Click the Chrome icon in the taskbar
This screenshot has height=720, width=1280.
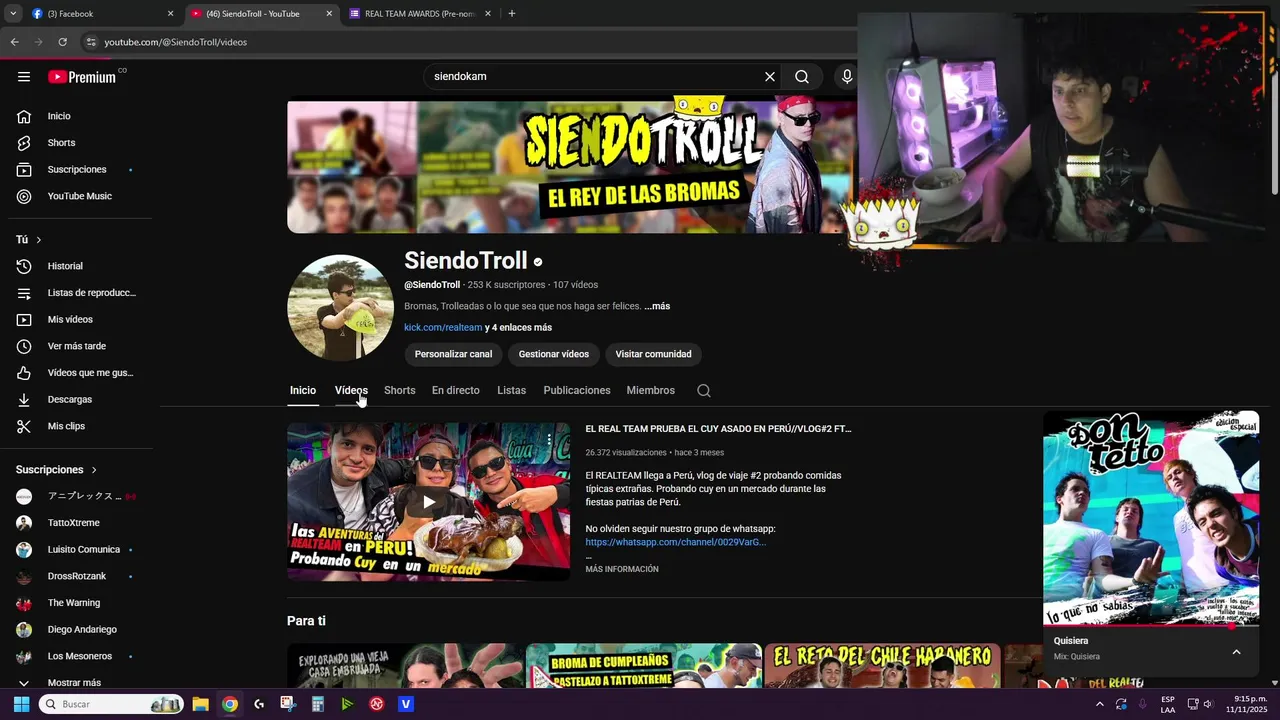click(230, 704)
